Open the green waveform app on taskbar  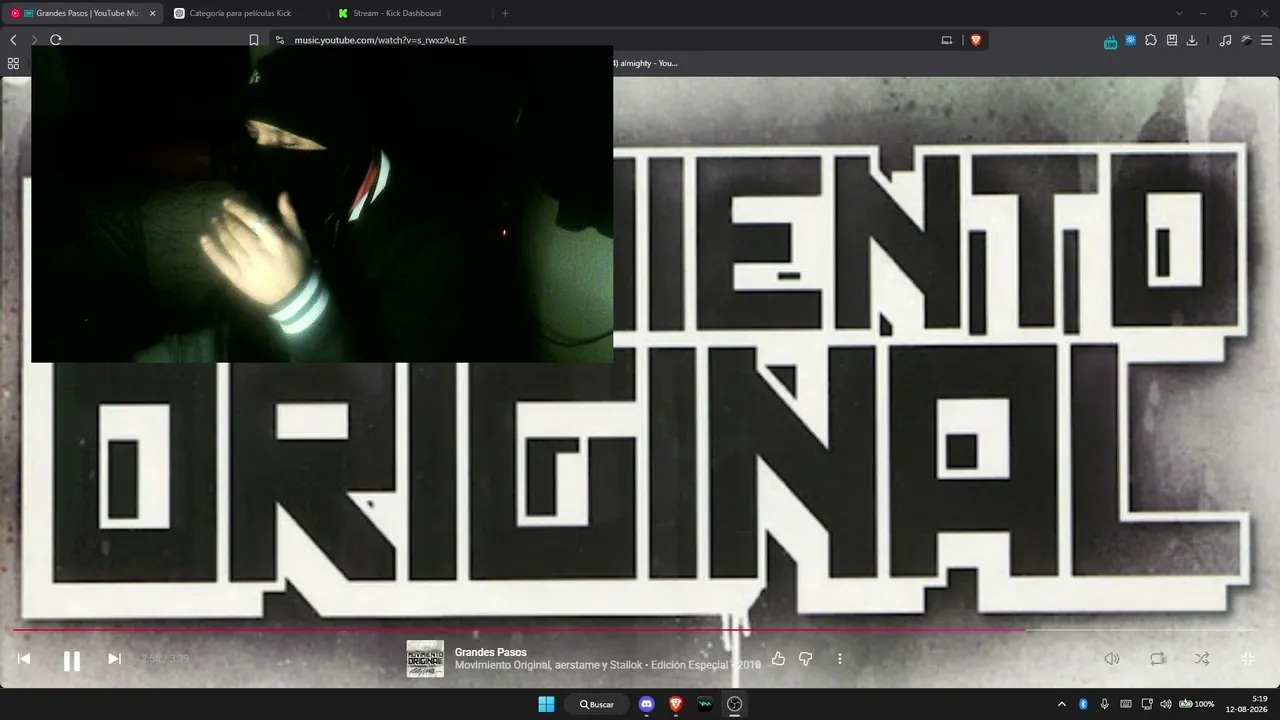click(x=705, y=704)
